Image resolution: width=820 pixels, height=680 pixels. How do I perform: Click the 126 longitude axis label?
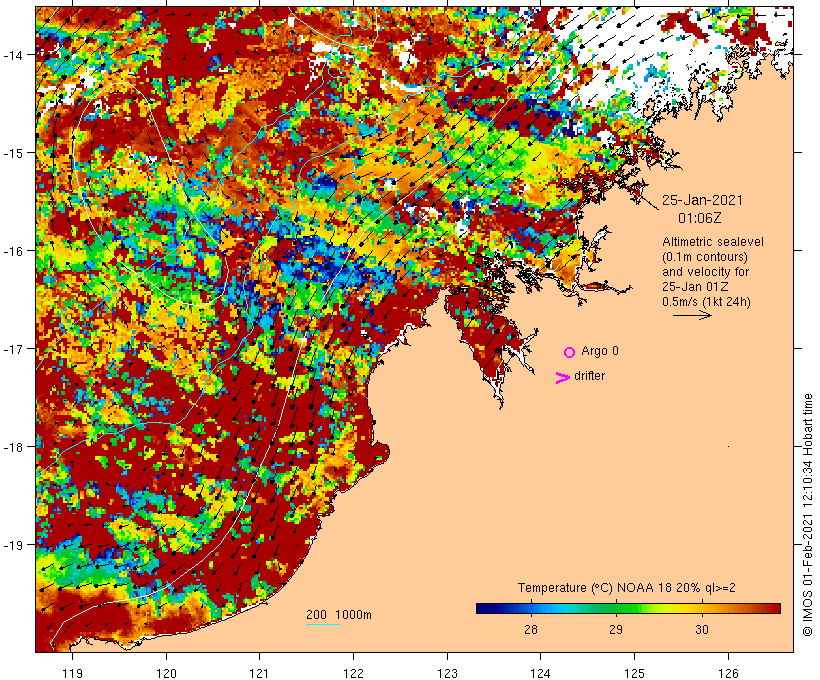click(728, 673)
